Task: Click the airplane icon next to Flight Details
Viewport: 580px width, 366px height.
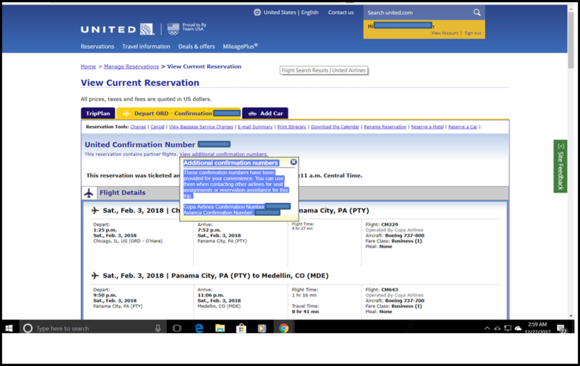Action: tap(89, 193)
